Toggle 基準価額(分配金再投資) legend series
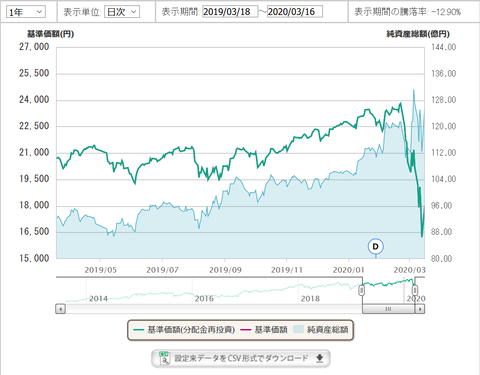Screen dimensions: 480x375 [x=184, y=330]
